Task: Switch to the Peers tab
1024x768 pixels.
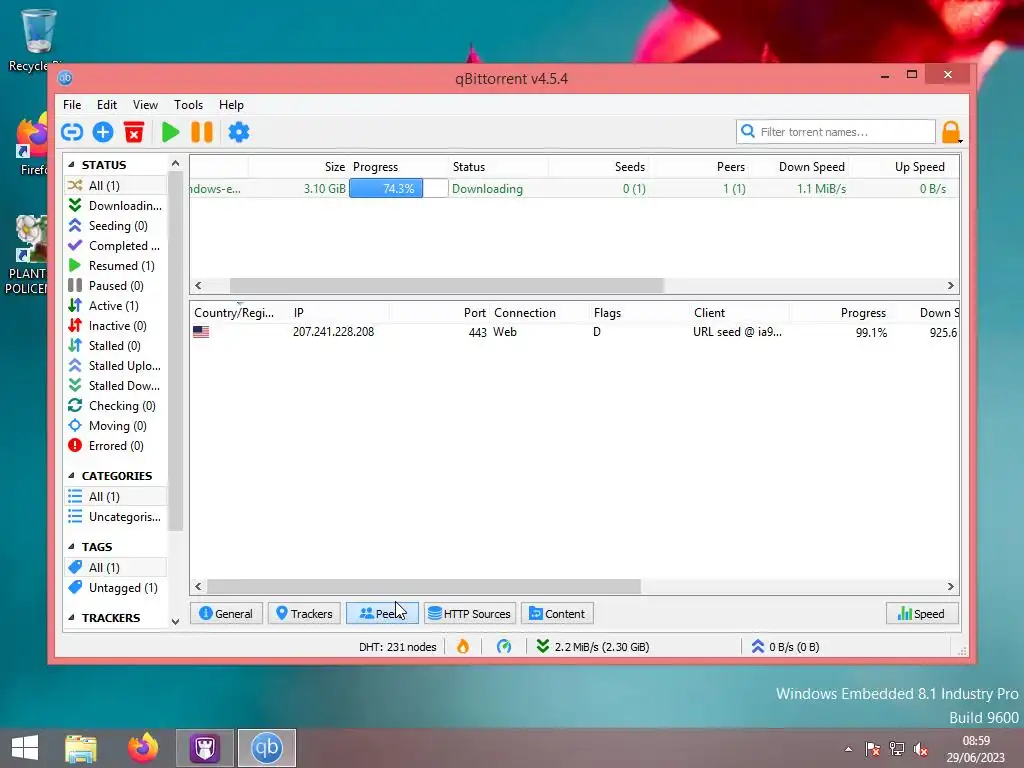Action: [382, 613]
